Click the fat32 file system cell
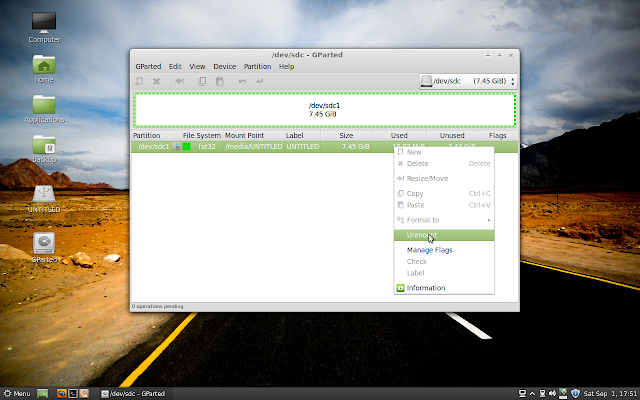Image resolution: width=640 pixels, height=400 pixels. click(x=207, y=147)
